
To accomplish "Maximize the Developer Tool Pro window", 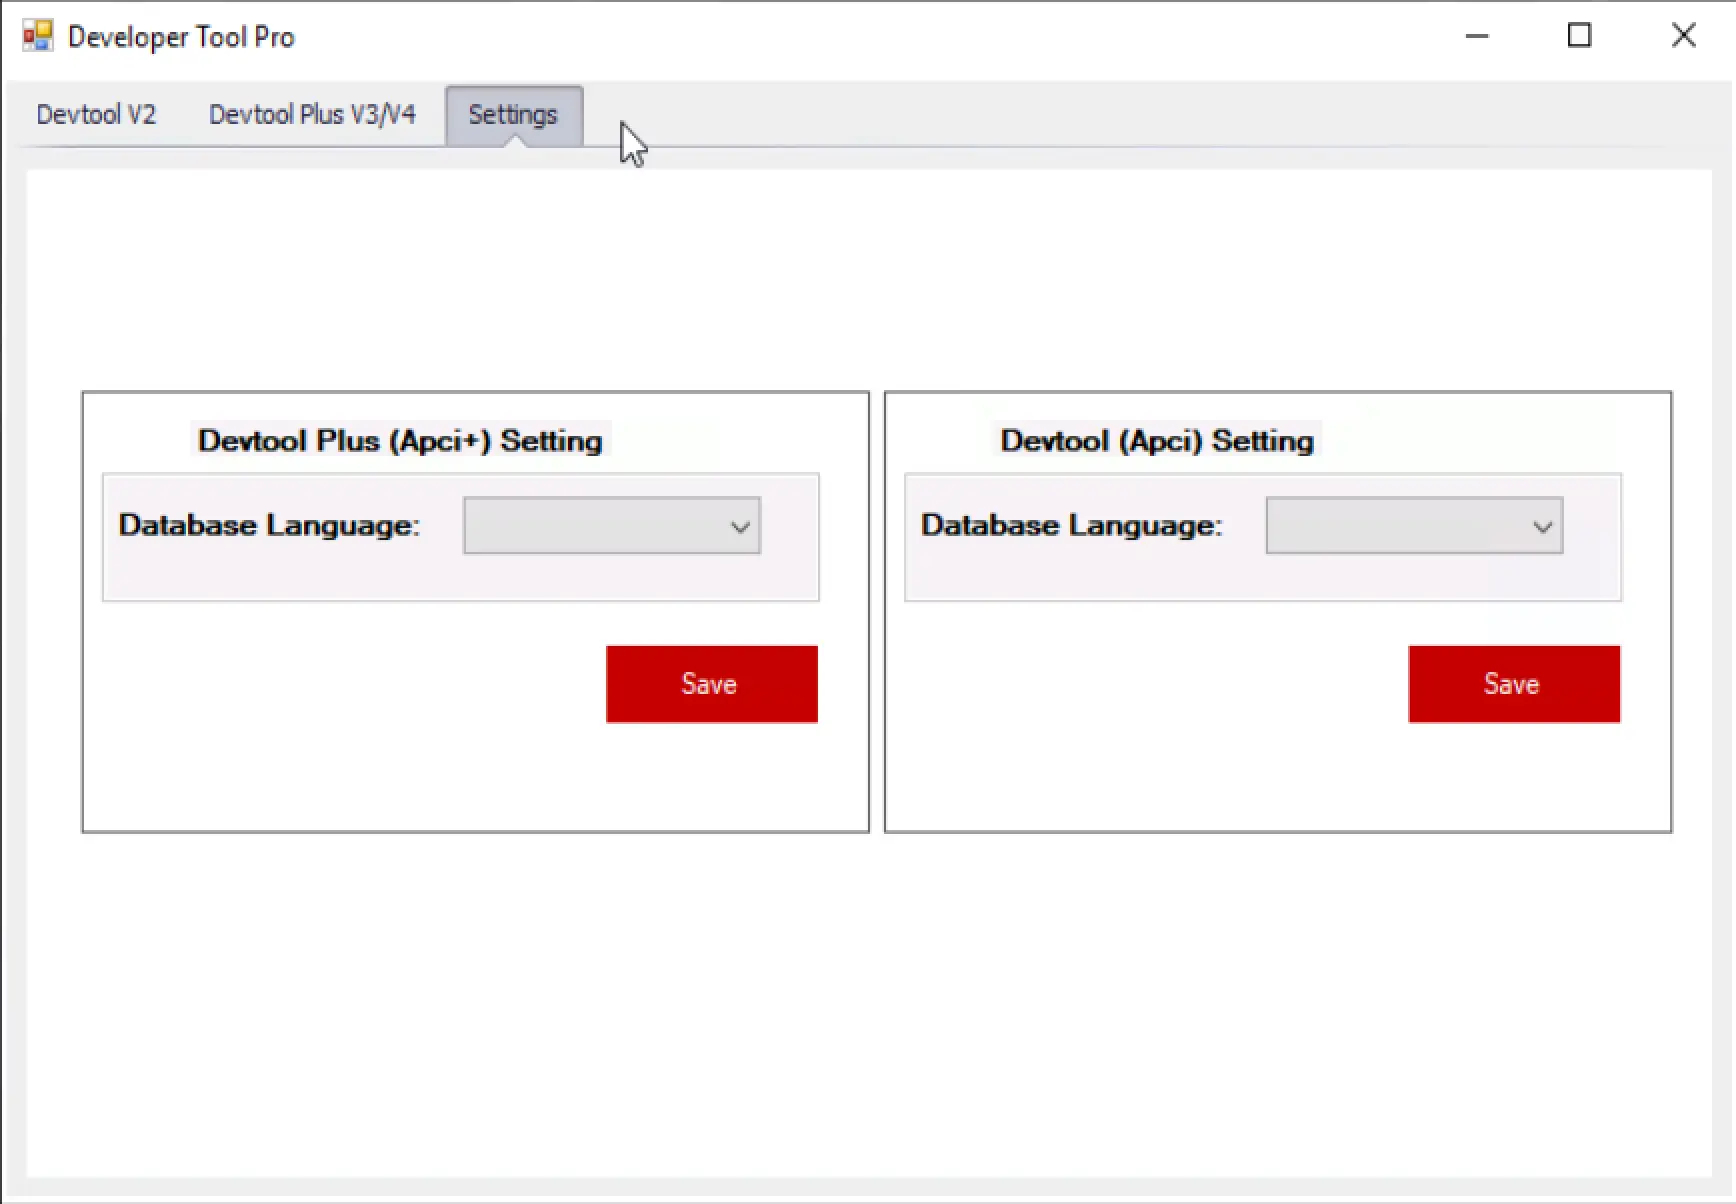I will [1579, 37].
